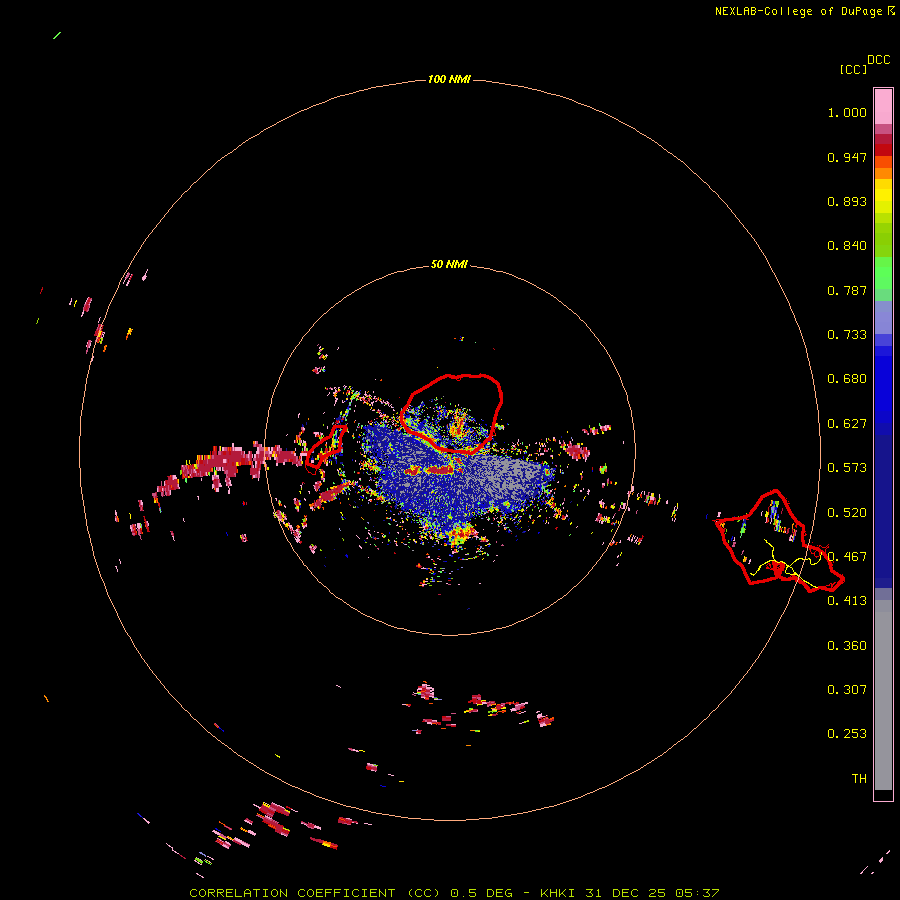Click the 0.947 scale value
This screenshot has width=900, height=900.
(x=847, y=157)
